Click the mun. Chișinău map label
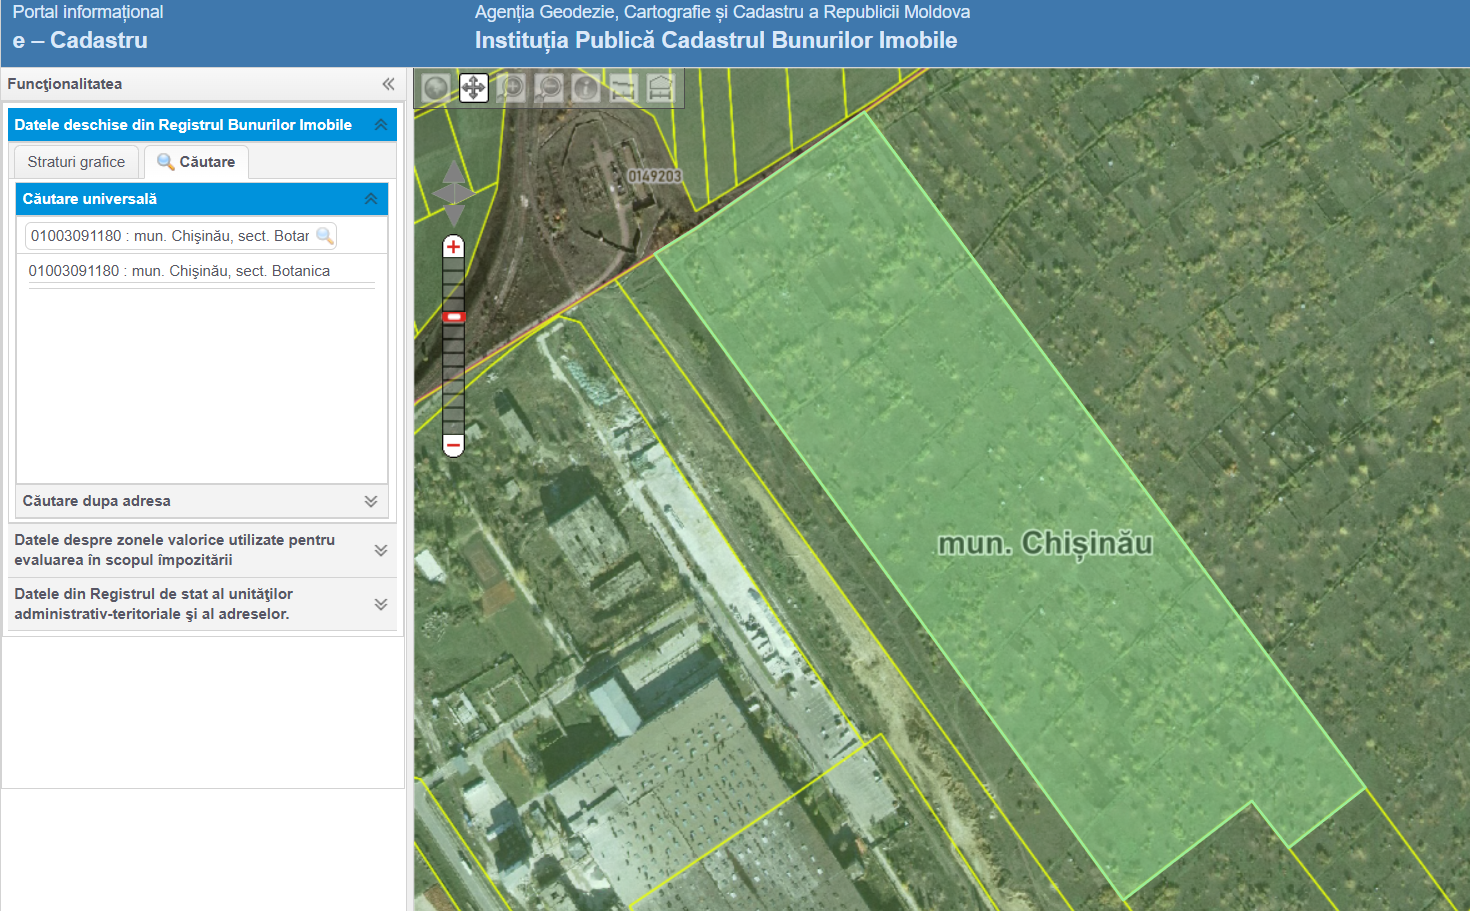This screenshot has height=911, width=1470. click(x=1045, y=543)
